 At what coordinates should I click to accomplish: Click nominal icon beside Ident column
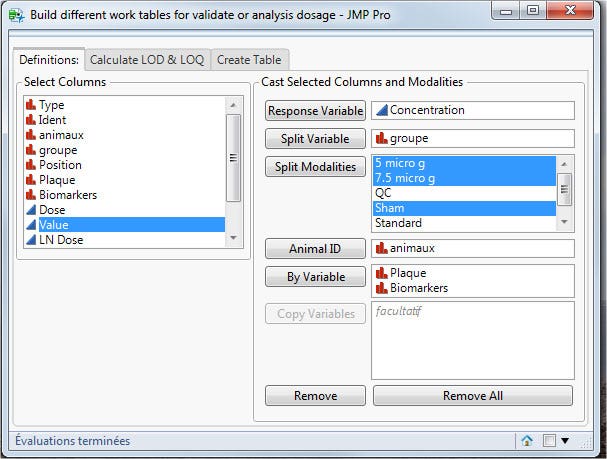[31, 120]
